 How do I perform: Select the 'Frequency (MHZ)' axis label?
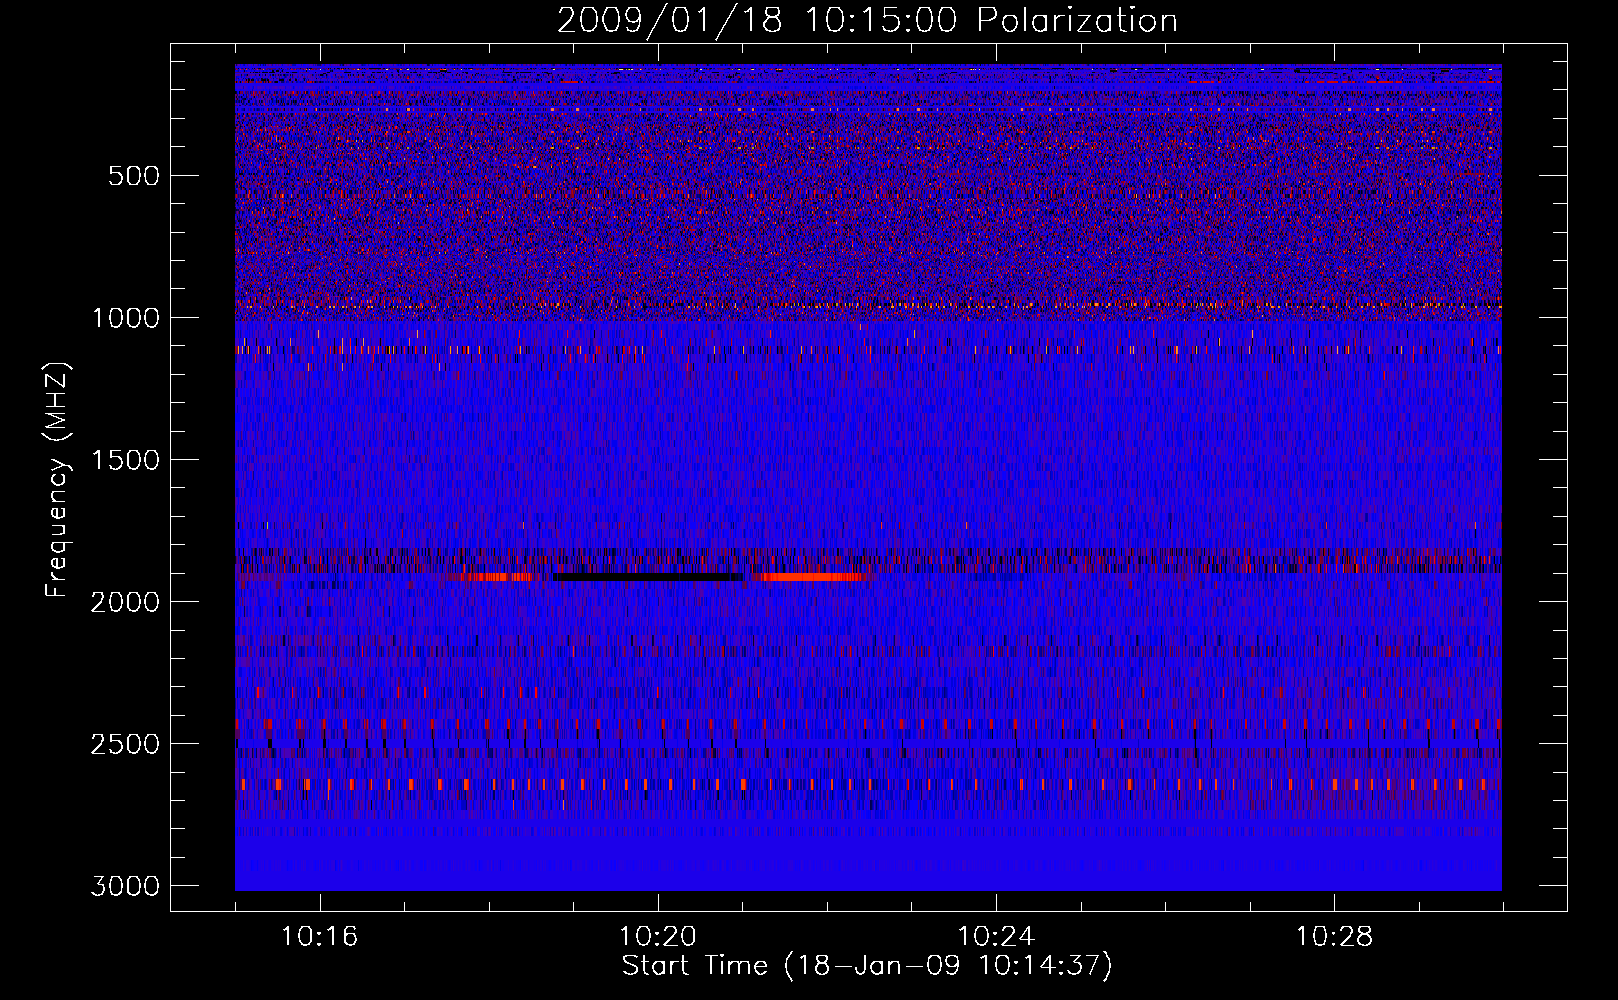point(58,479)
